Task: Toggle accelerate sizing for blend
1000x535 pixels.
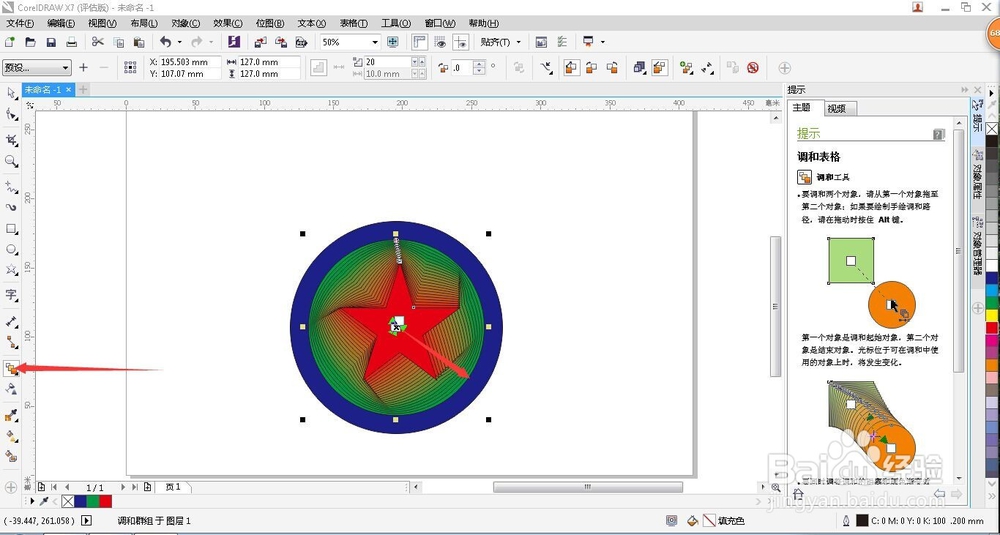Action: click(x=659, y=68)
